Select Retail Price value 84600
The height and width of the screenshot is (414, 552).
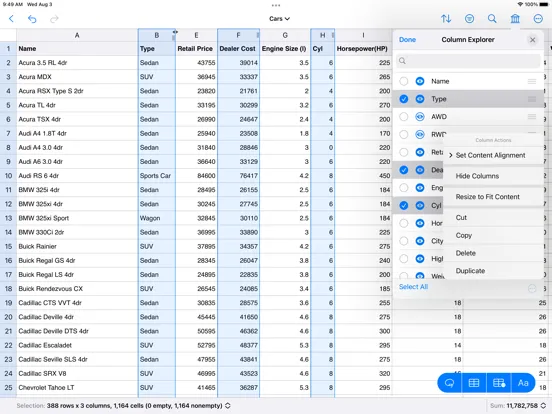[x=196, y=176]
